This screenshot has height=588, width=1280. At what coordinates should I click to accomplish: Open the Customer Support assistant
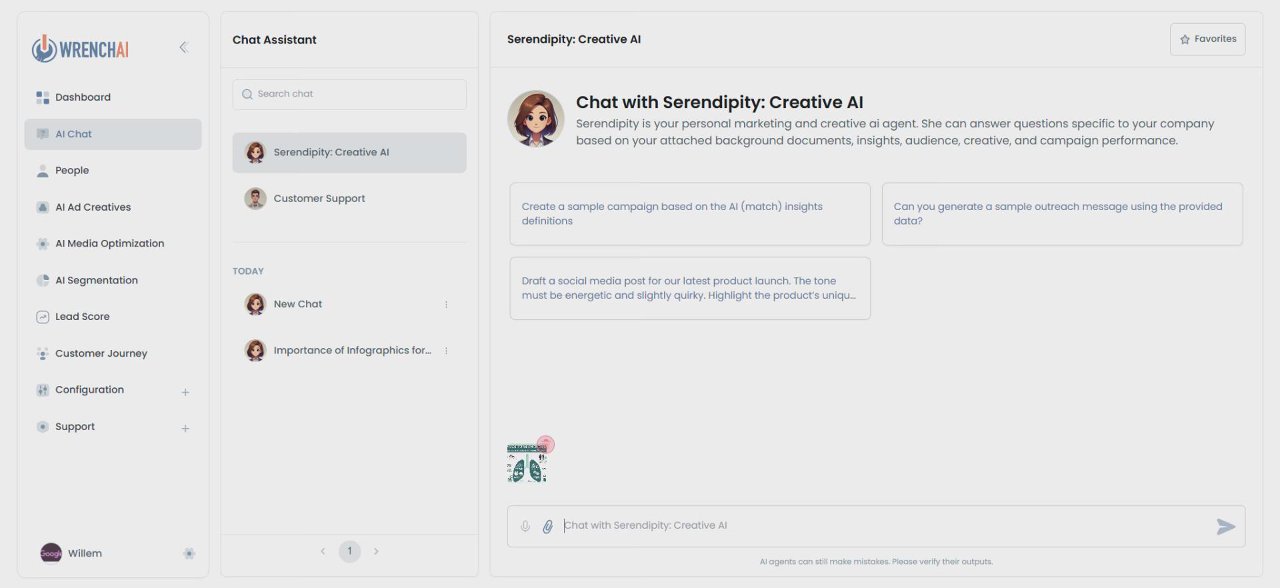319,198
